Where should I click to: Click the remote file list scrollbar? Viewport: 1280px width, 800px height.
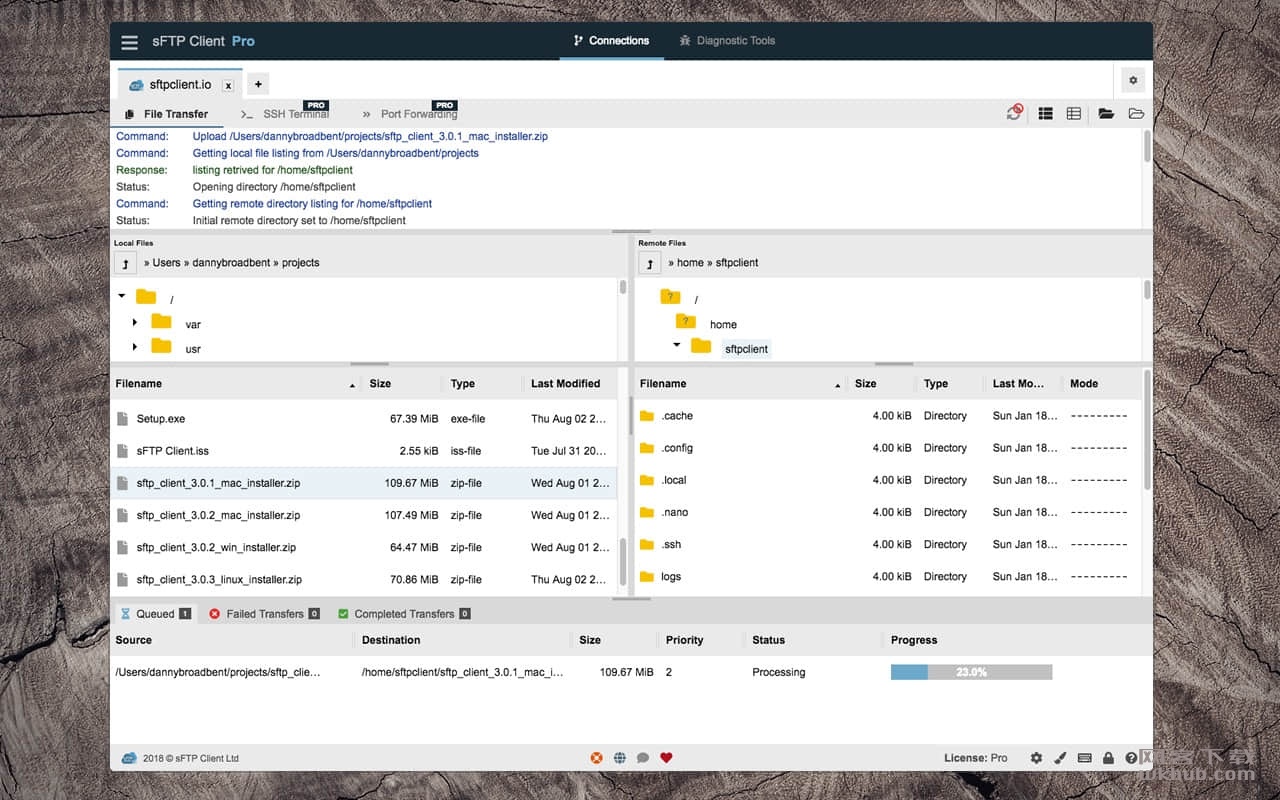(x=1146, y=430)
